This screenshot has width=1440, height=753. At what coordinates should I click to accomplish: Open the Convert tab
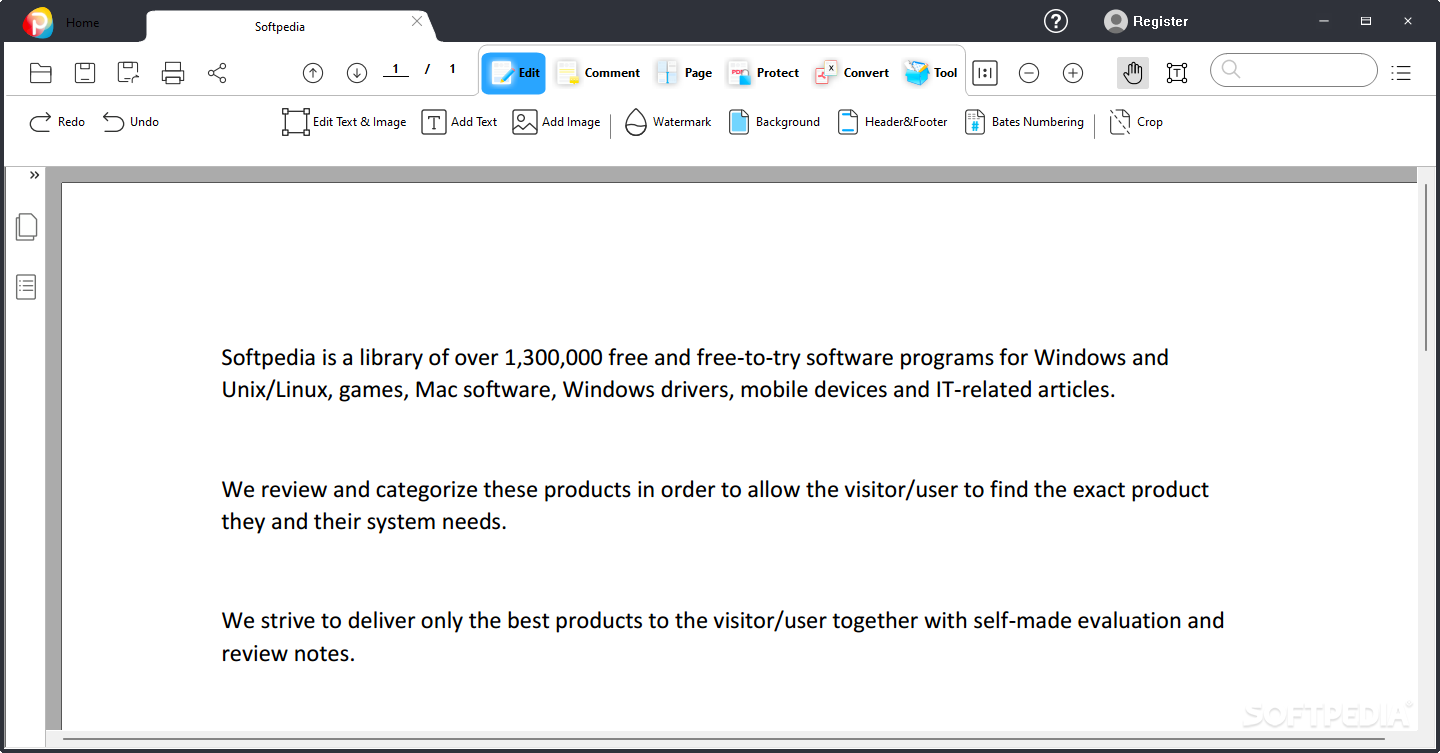[x=852, y=73]
